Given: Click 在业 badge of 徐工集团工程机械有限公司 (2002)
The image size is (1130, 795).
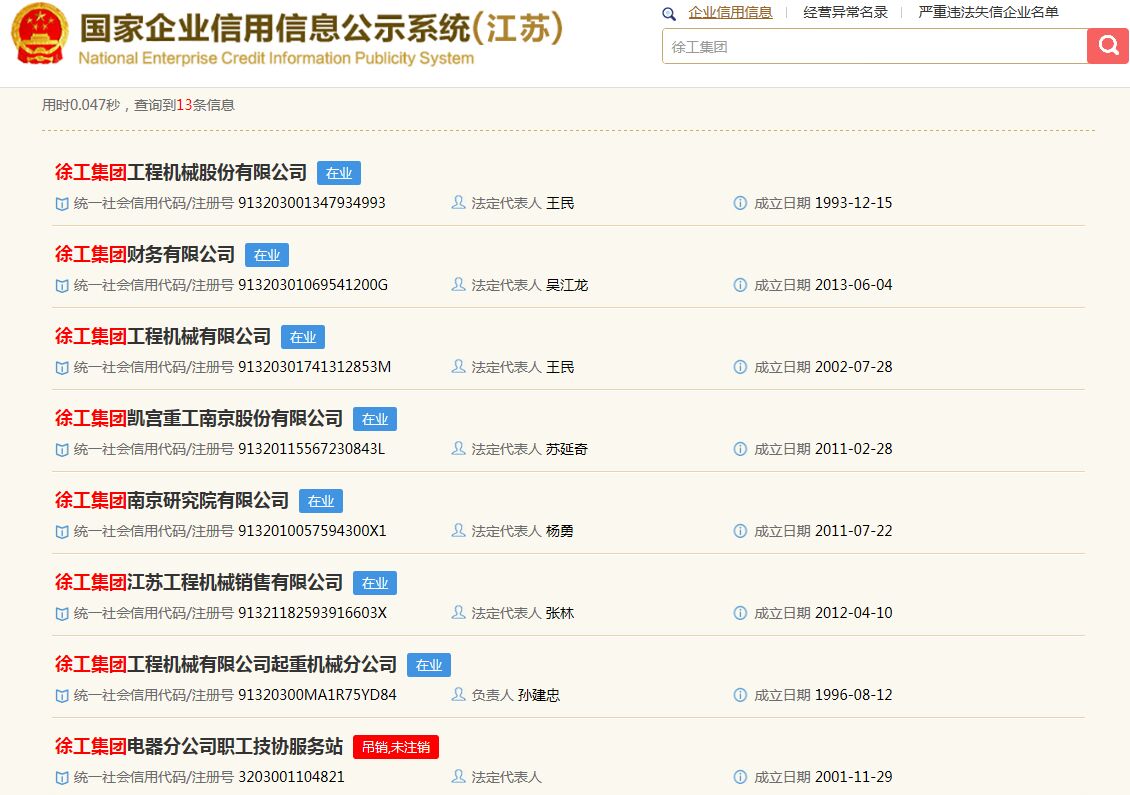Looking at the screenshot, I should pyautogui.click(x=303, y=337).
